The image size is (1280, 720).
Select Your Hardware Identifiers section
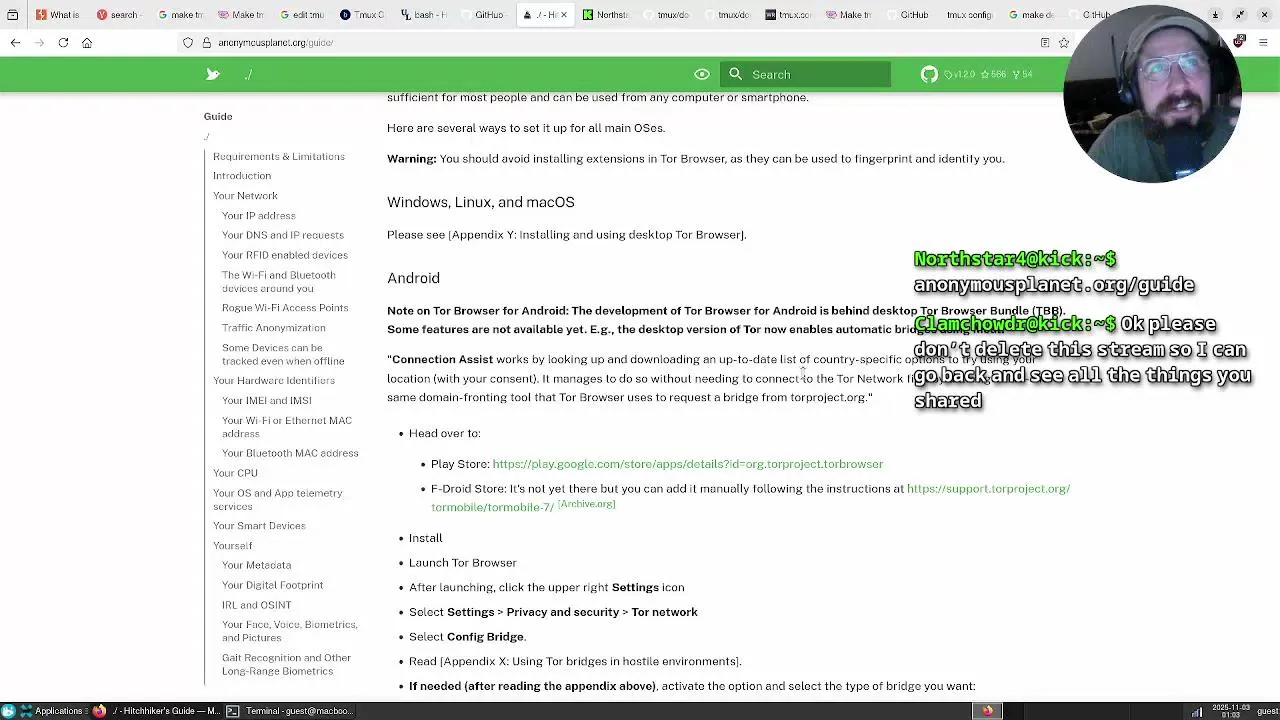tap(274, 381)
